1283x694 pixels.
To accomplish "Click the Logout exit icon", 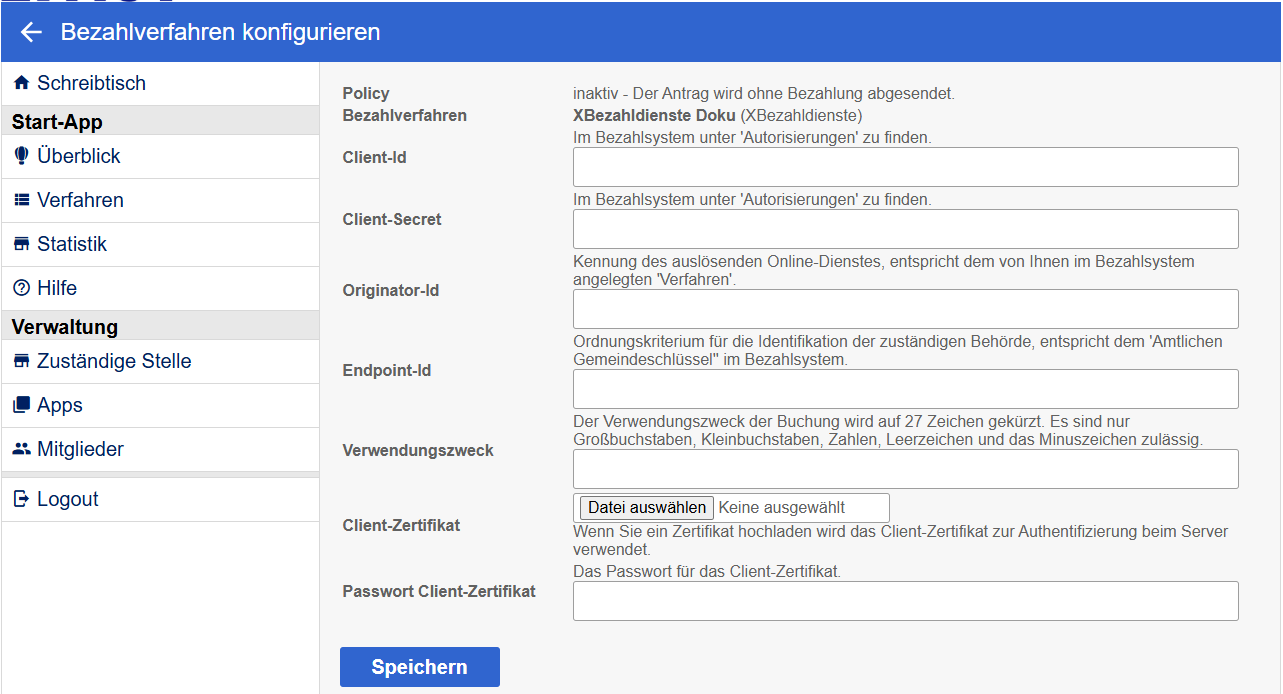I will tap(22, 500).
